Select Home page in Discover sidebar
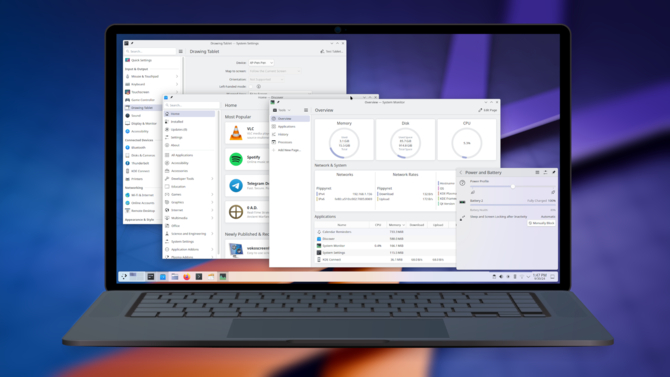670x377 pixels. point(190,114)
